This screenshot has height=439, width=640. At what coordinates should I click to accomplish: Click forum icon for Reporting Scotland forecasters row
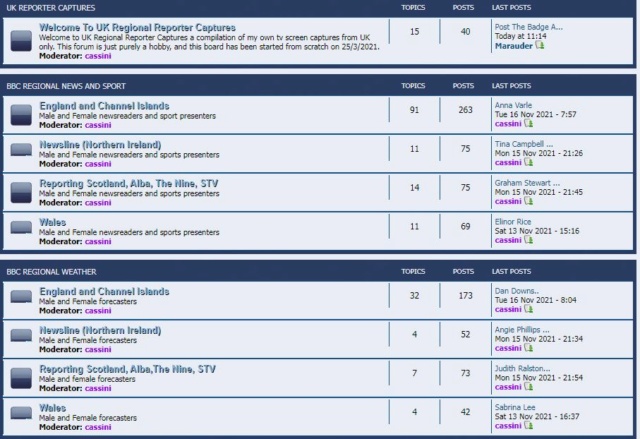click(x=21, y=378)
